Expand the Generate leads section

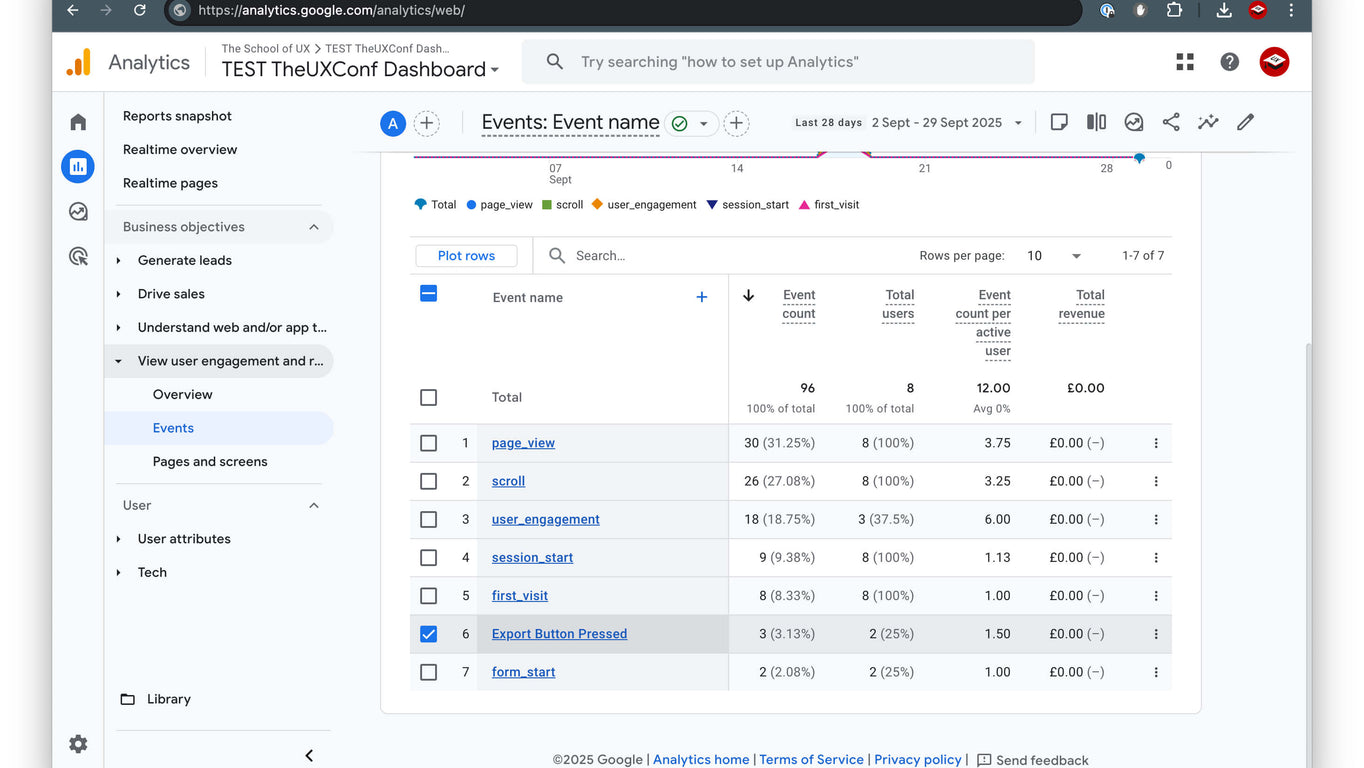click(185, 260)
